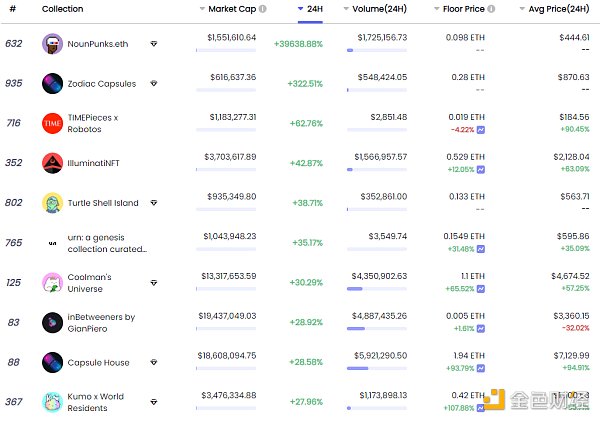Click the sort arrow before Avg Price(24H)
Screen dimensions: 600x421
pyautogui.click(x=522, y=9)
